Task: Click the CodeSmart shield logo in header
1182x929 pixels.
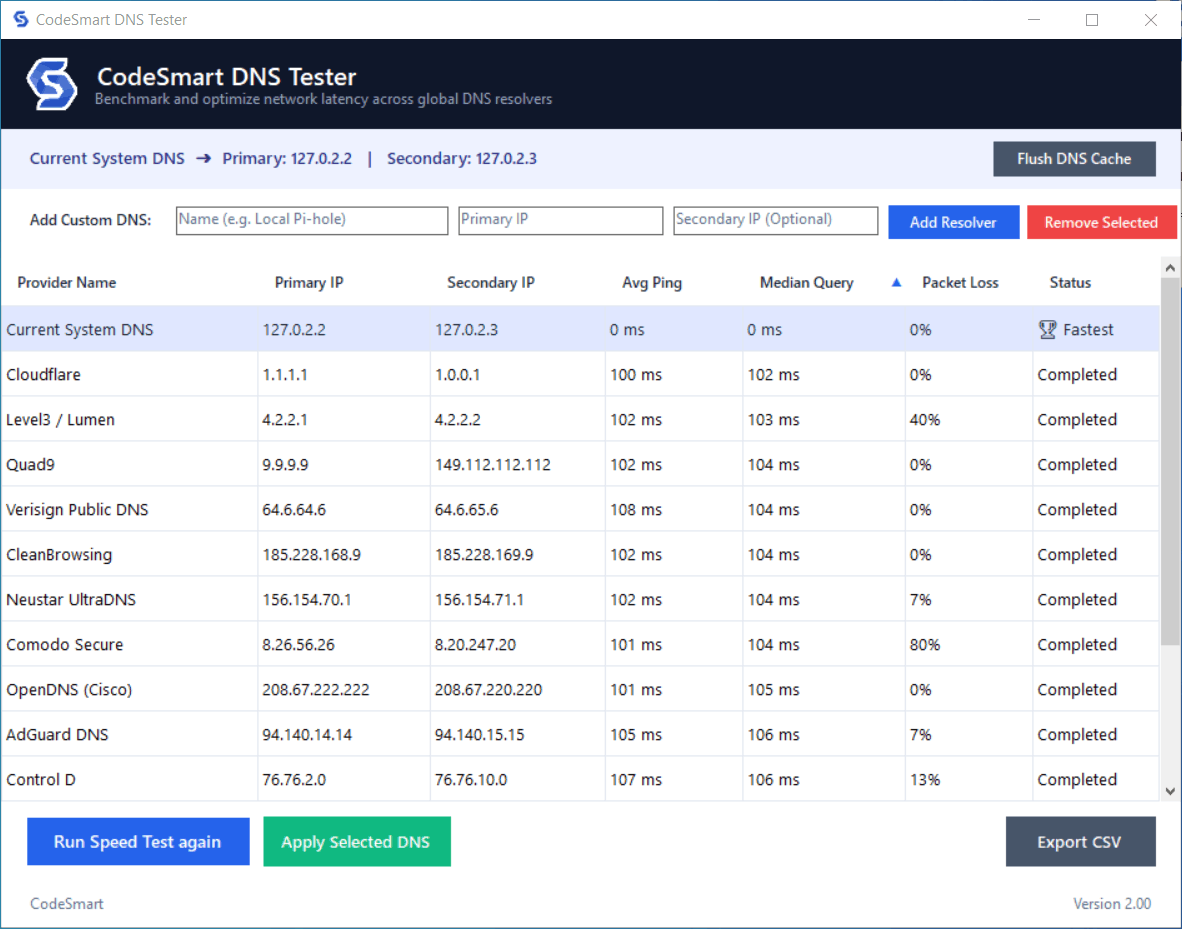Action: coord(52,84)
